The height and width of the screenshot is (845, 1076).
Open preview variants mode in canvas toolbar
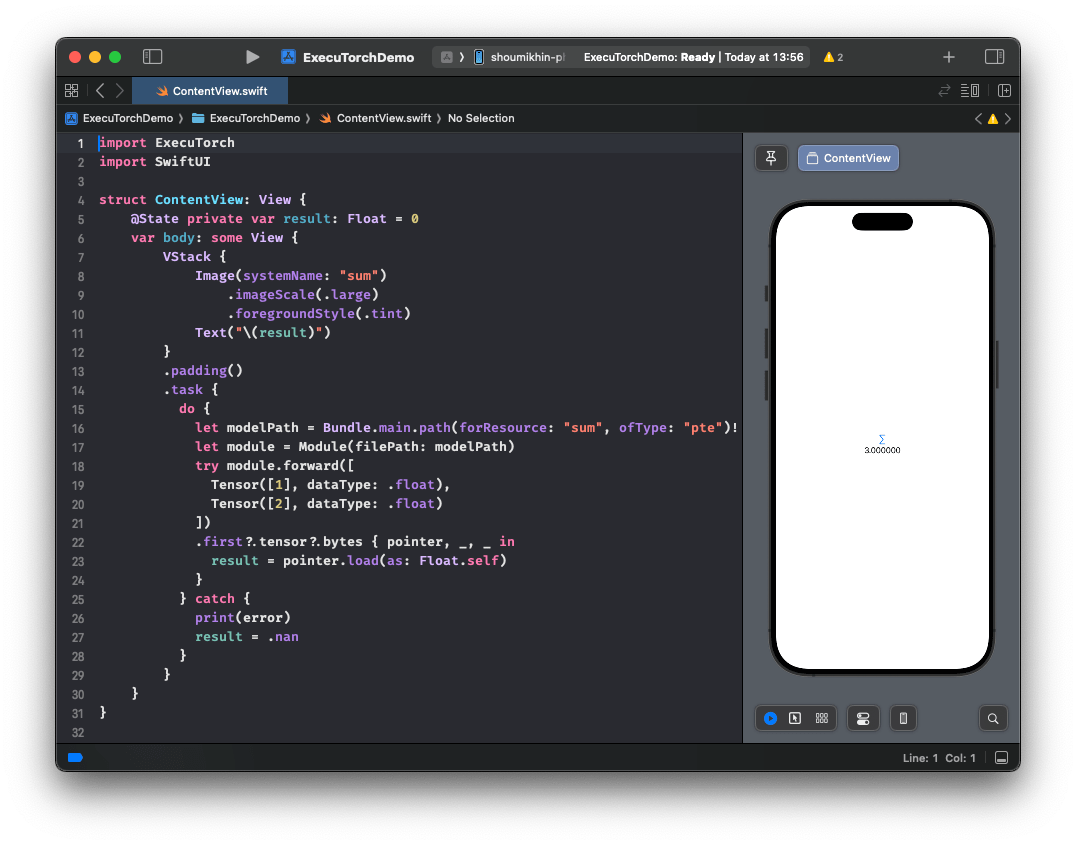[x=821, y=718]
